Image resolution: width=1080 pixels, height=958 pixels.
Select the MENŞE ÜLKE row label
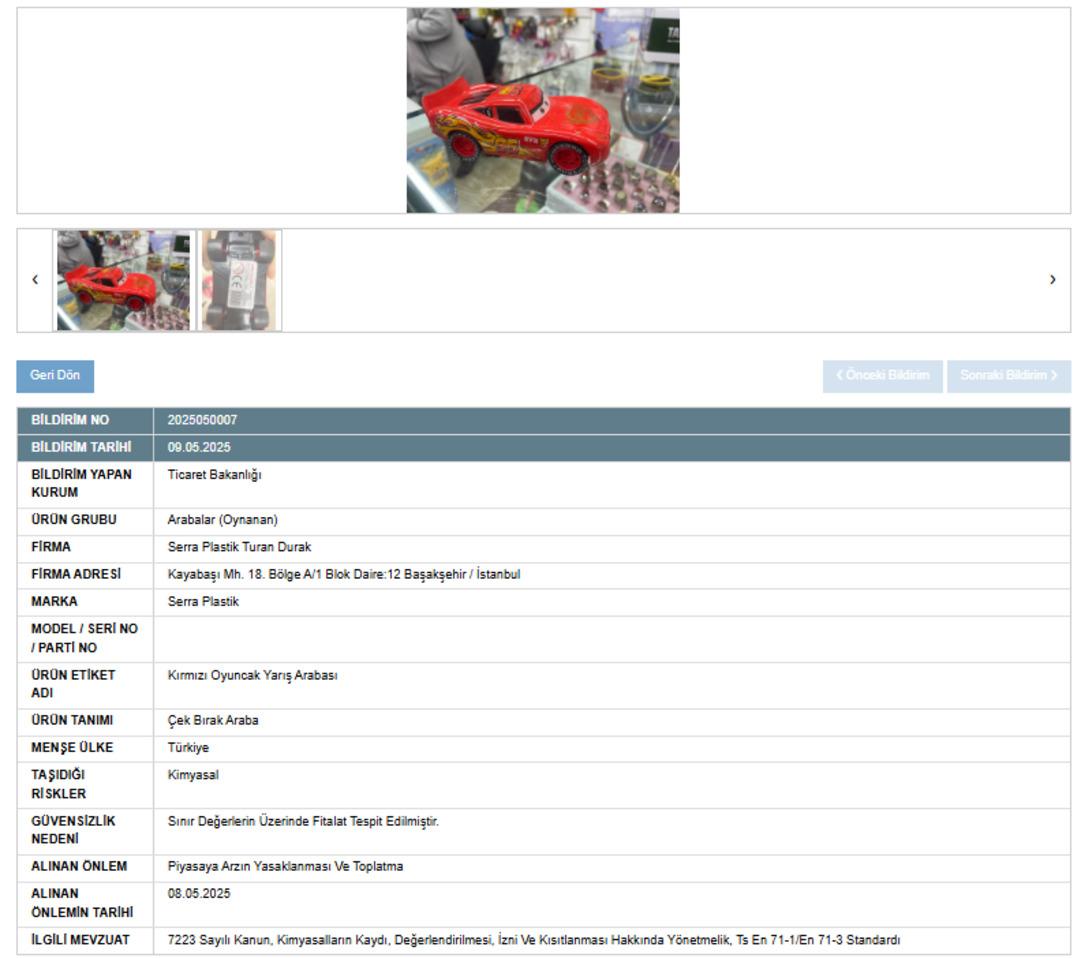point(72,747)
